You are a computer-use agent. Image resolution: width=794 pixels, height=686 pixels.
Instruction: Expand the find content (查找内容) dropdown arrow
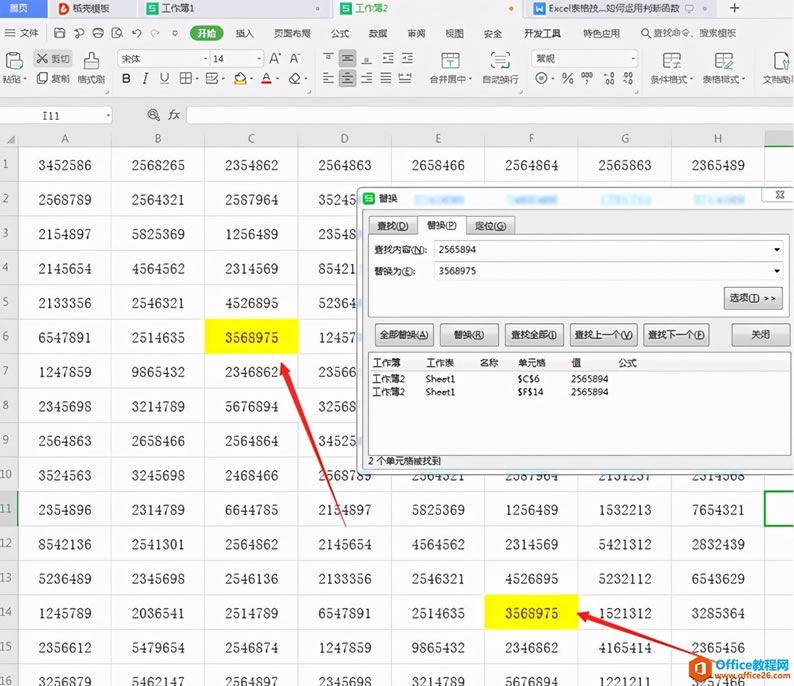point(777,249)
